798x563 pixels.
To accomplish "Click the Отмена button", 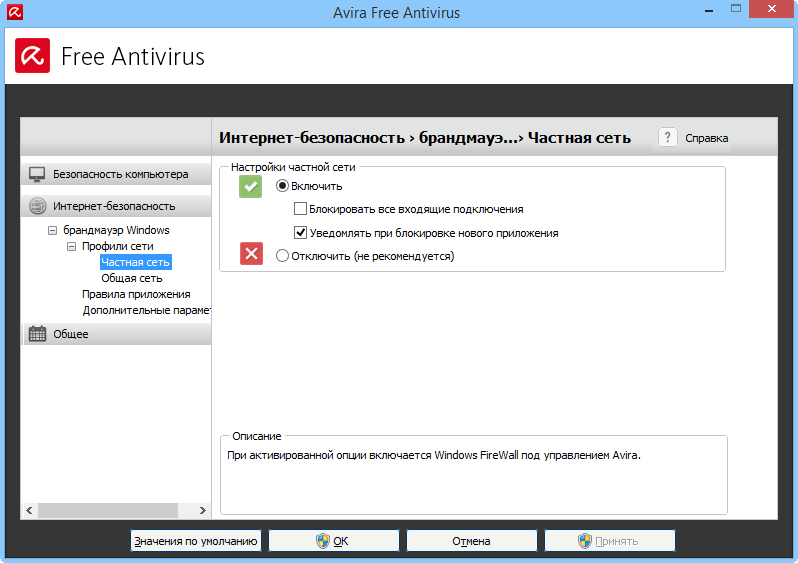I will 472,541.
